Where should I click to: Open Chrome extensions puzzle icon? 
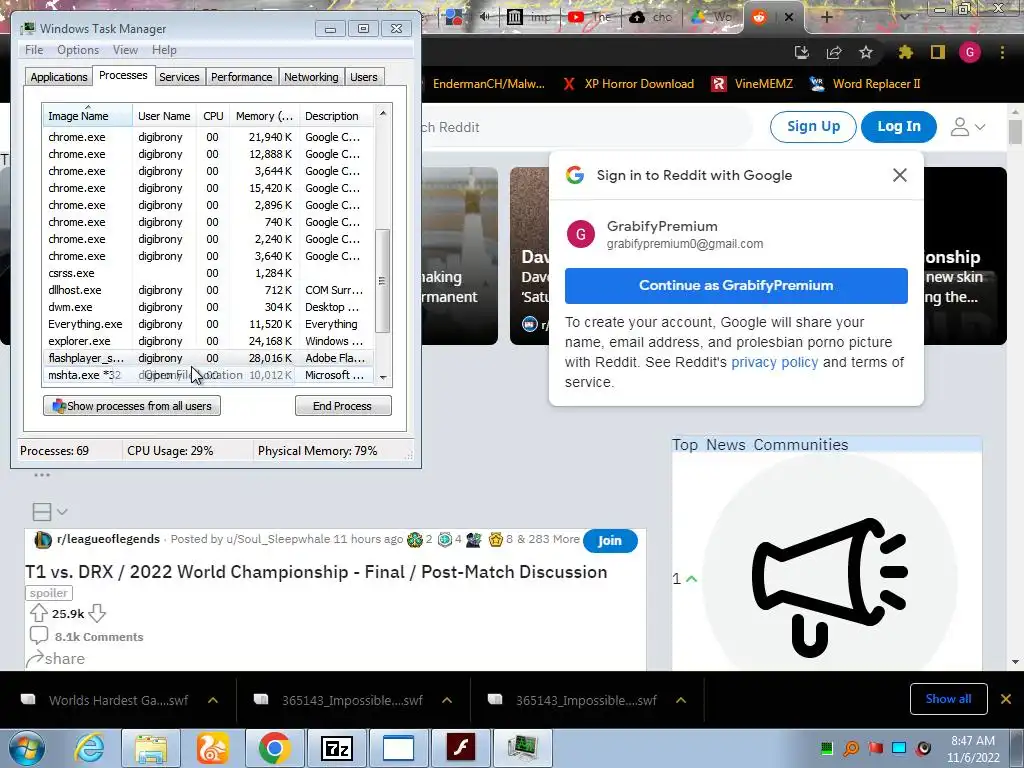(x=905, y=52)
